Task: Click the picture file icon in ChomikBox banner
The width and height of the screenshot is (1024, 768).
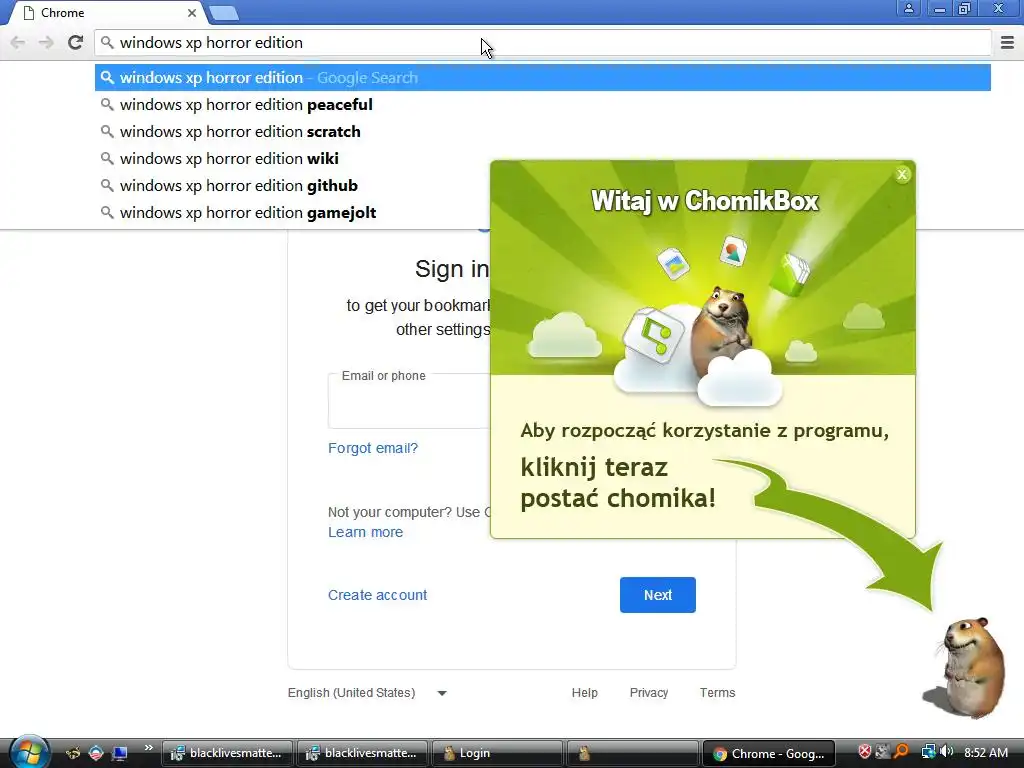Action: [x=673, y=263]
